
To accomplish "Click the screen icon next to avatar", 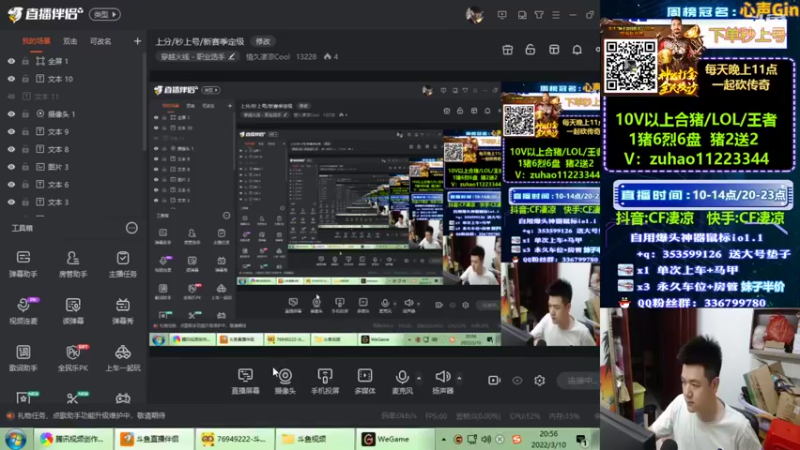I will (x=502, y=15).
